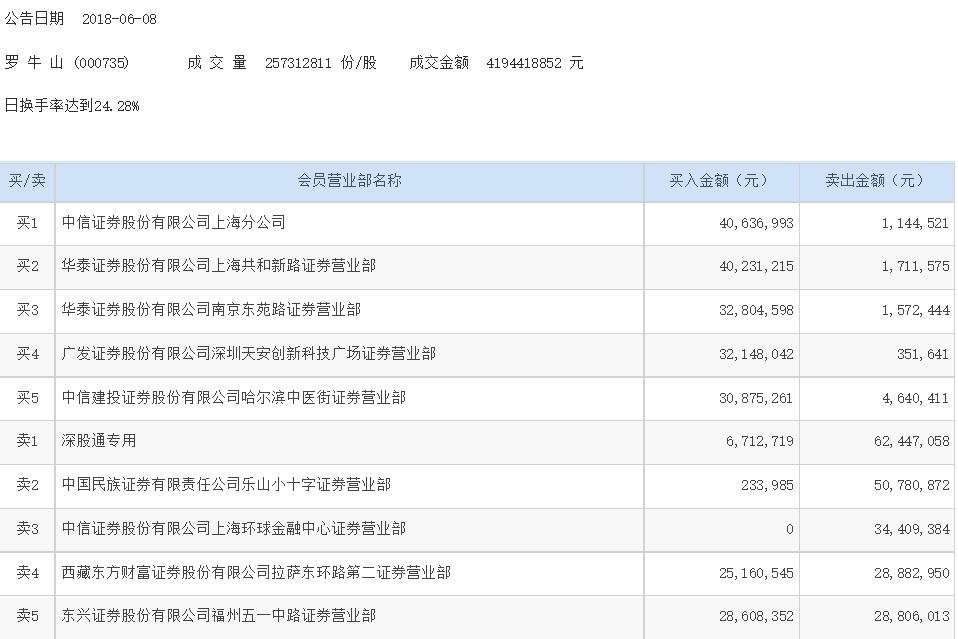
Task: Select row 华泰证券股份有限公司上海共和新路证券营业部
Action: [x=477, y=267]
